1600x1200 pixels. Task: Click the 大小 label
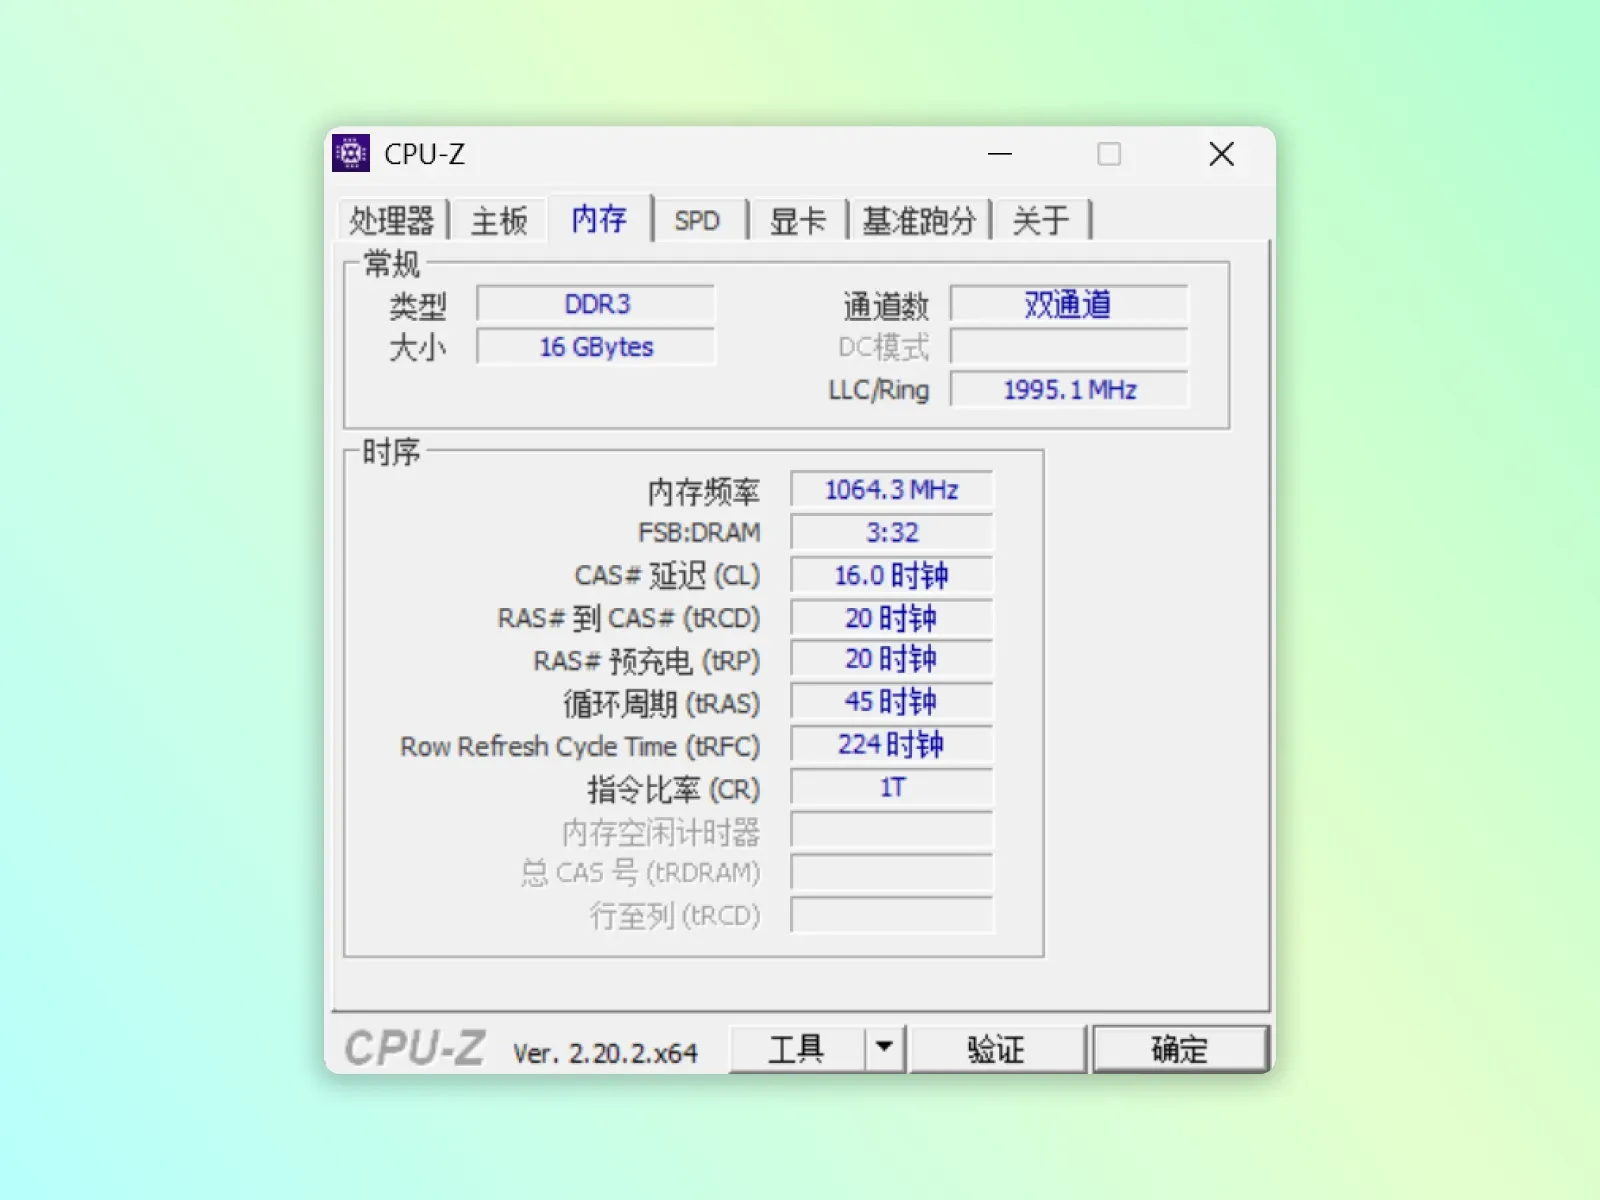(x=418, y=348)
